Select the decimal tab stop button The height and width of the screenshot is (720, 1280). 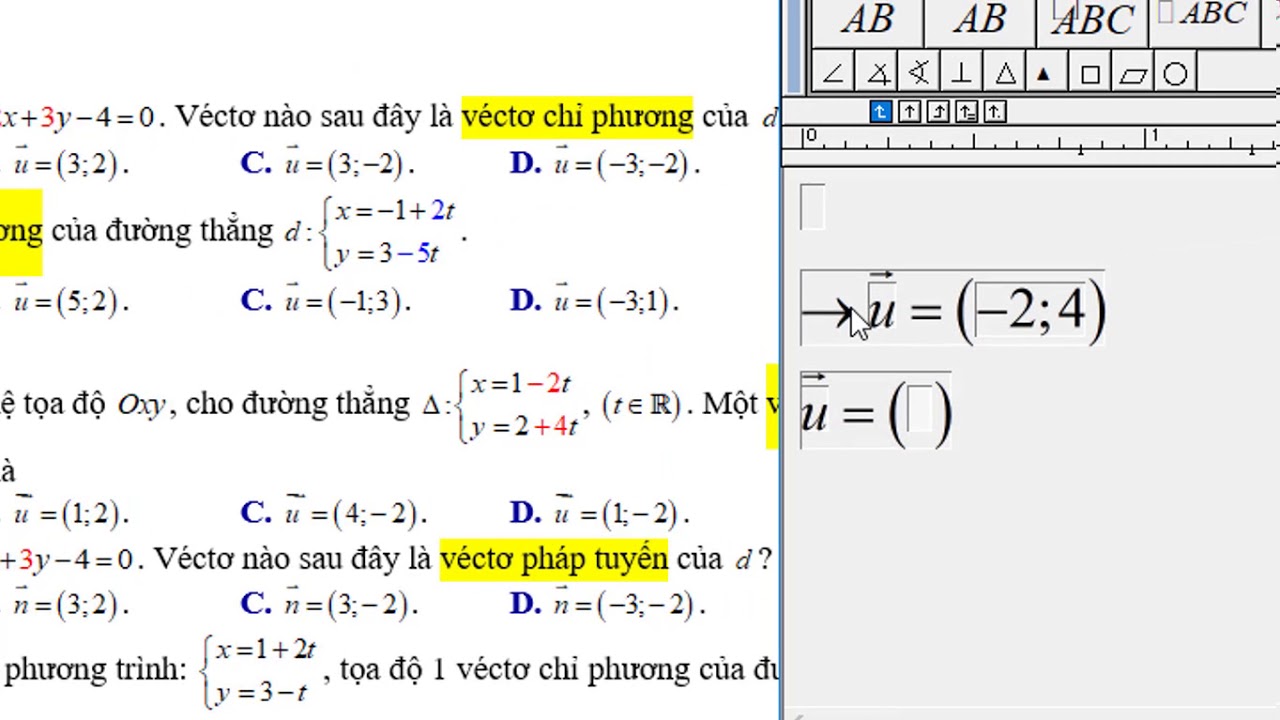[x=995, y=112]
